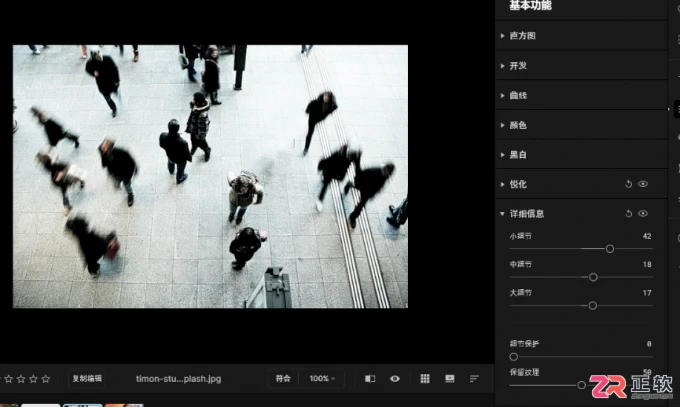
Task: Switch to the grid gallery view icon
Action: tap(425, 379)
